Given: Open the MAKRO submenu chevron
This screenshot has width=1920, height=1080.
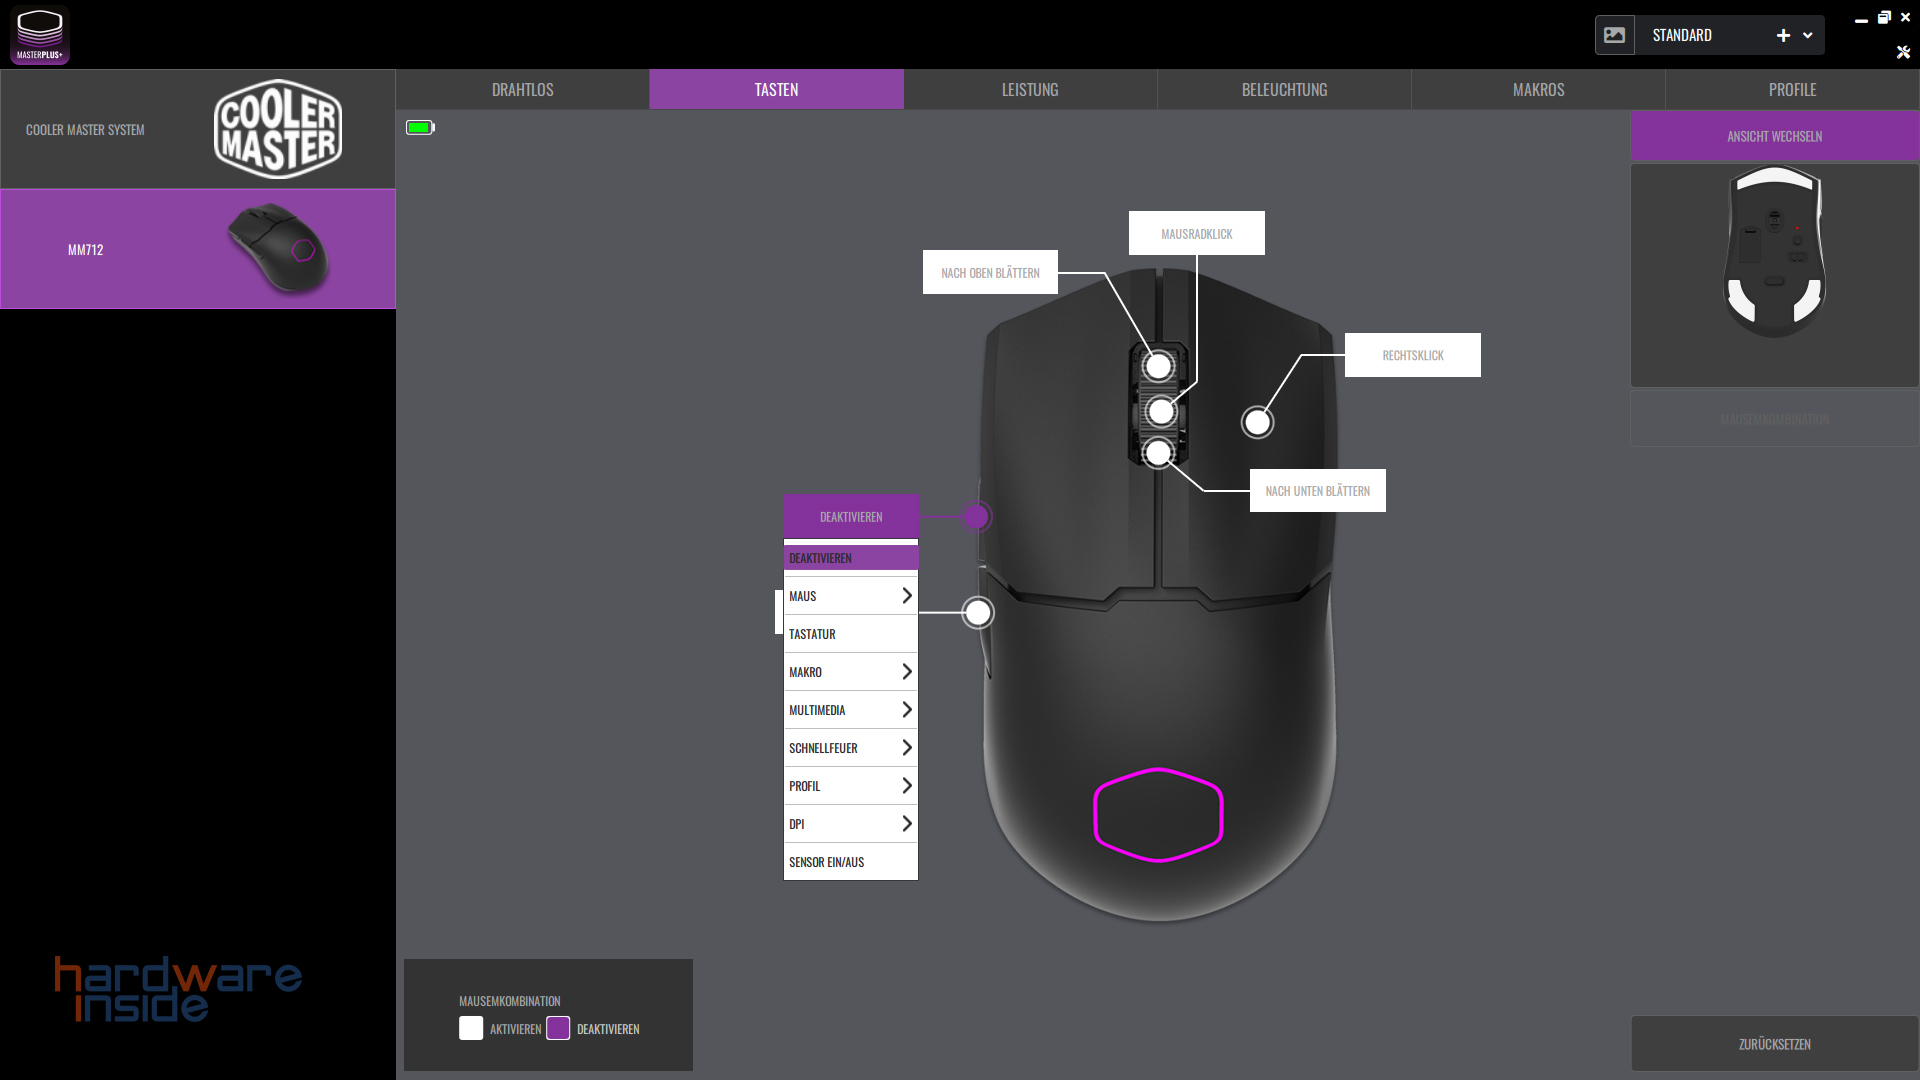Looking at the screenshot, I should click(906, 671).
